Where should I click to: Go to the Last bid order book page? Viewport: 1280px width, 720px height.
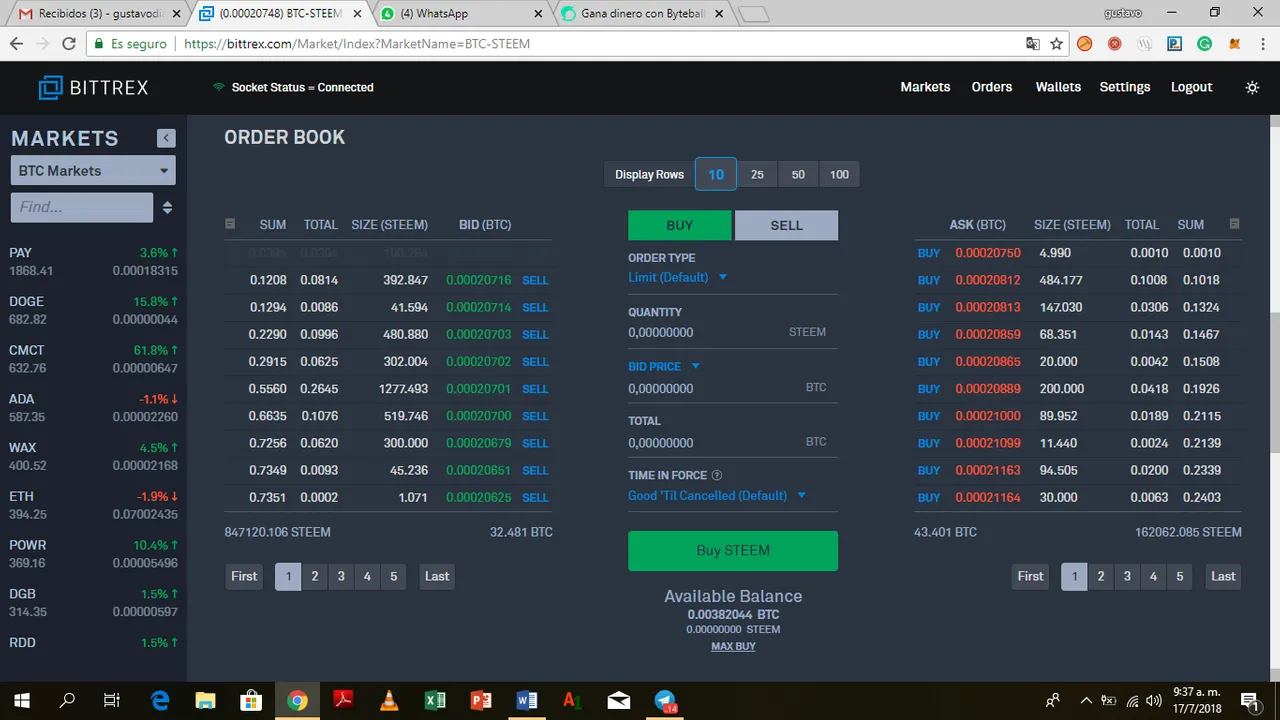(x=437, y=576)
